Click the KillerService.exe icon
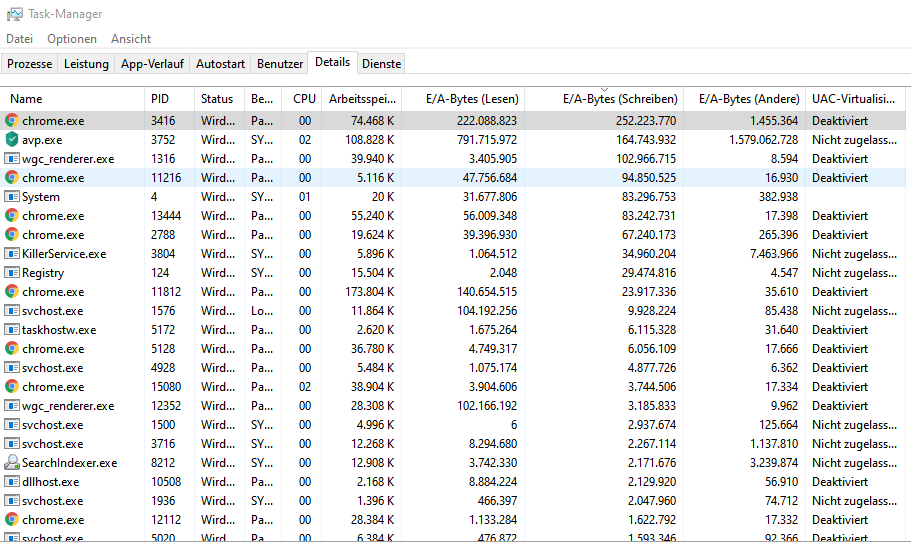Image resolution: width=911 pixels, height=543 pixels. tap(12, 253)
